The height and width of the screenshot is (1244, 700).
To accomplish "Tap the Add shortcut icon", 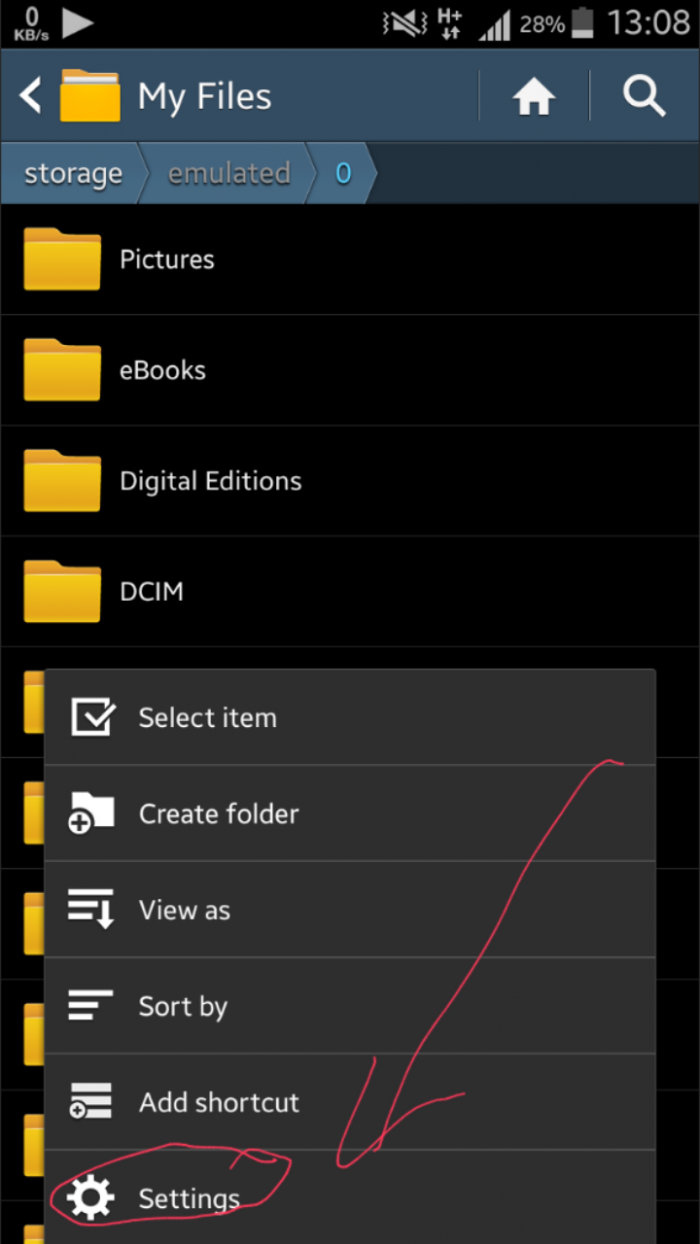I will [x=91, y=1101].
